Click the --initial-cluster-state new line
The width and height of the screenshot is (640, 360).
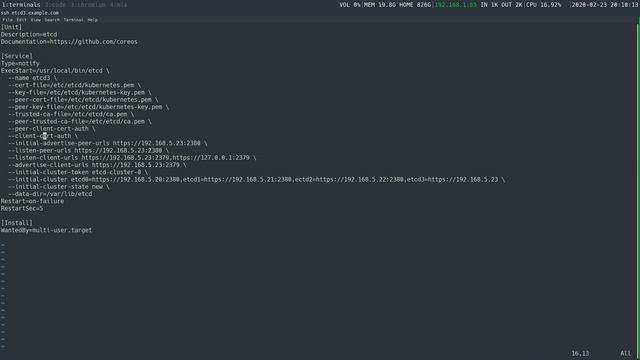point(59,187)
